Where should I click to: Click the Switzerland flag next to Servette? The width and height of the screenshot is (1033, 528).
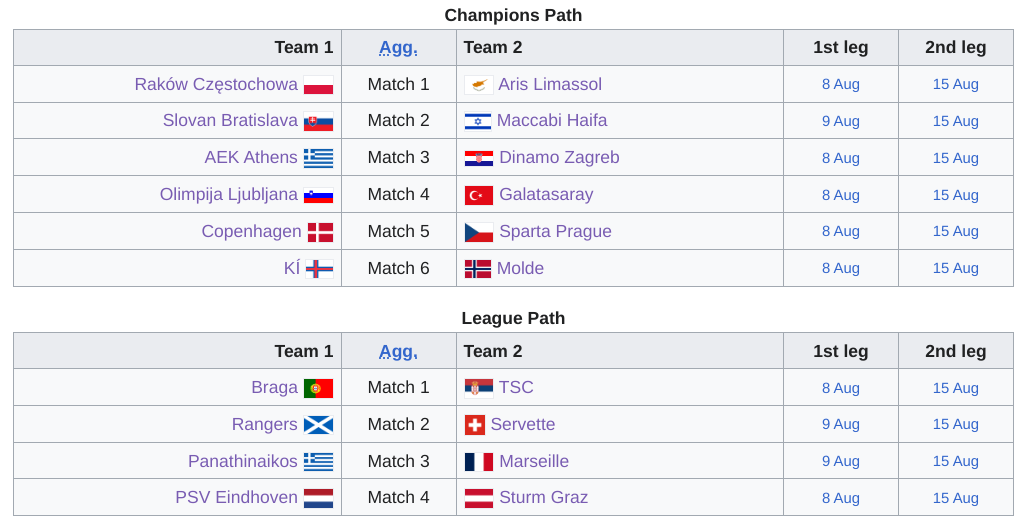click(474, 425)
